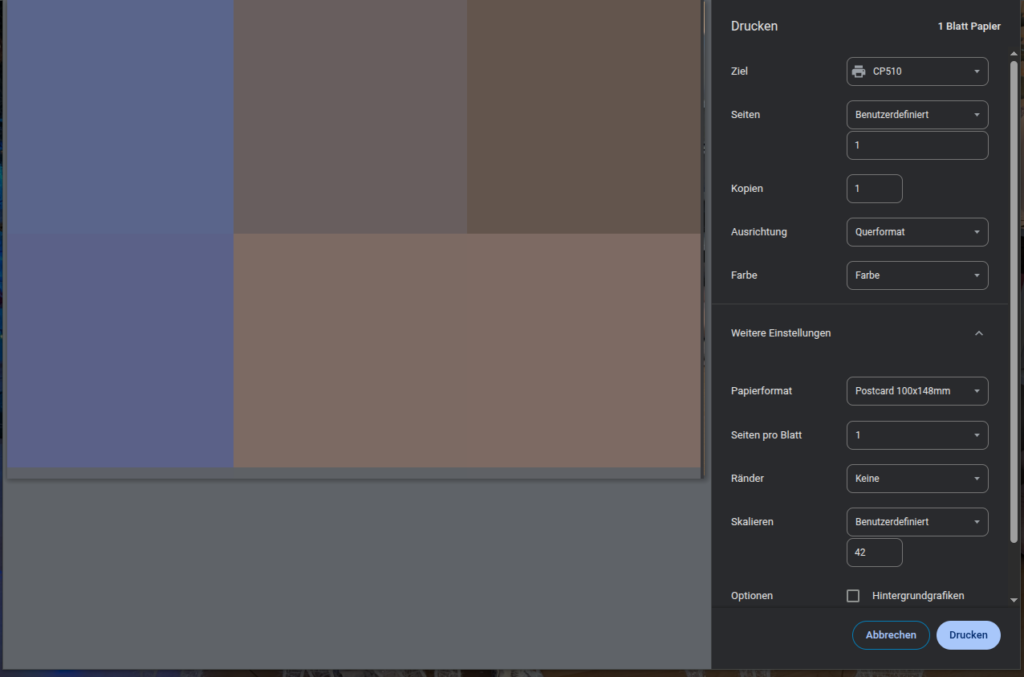Click the custom page range input field
Image resolution: width=1024 pixels, height=677 pixels.
point(917,146)
